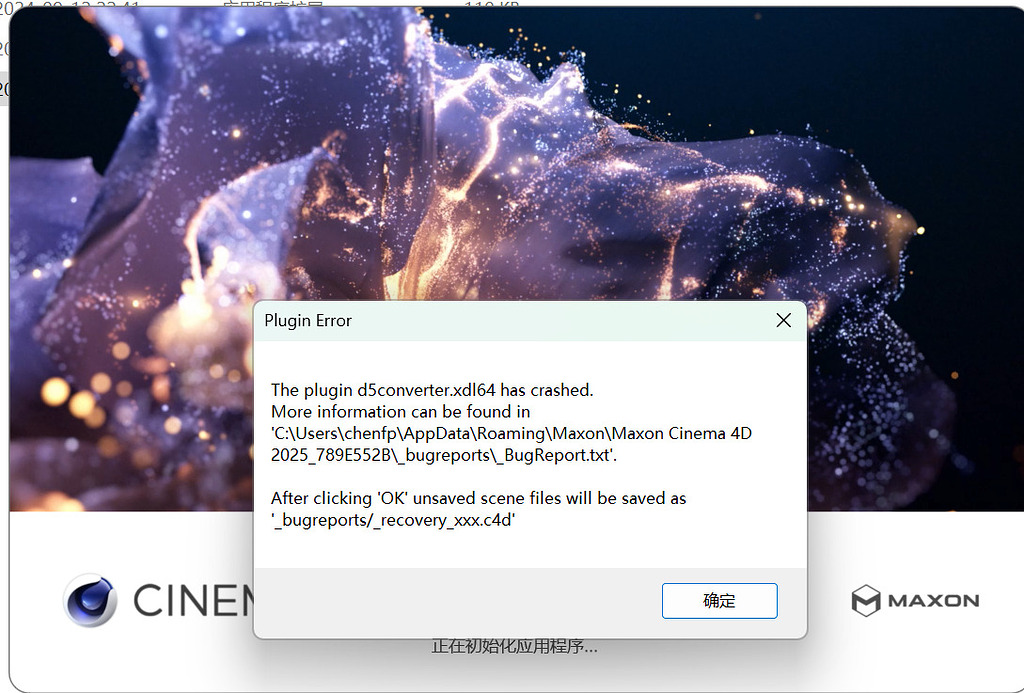Click the purple particle splash artwork
Screen dimensions: 1024x693
tap(400, 180)
